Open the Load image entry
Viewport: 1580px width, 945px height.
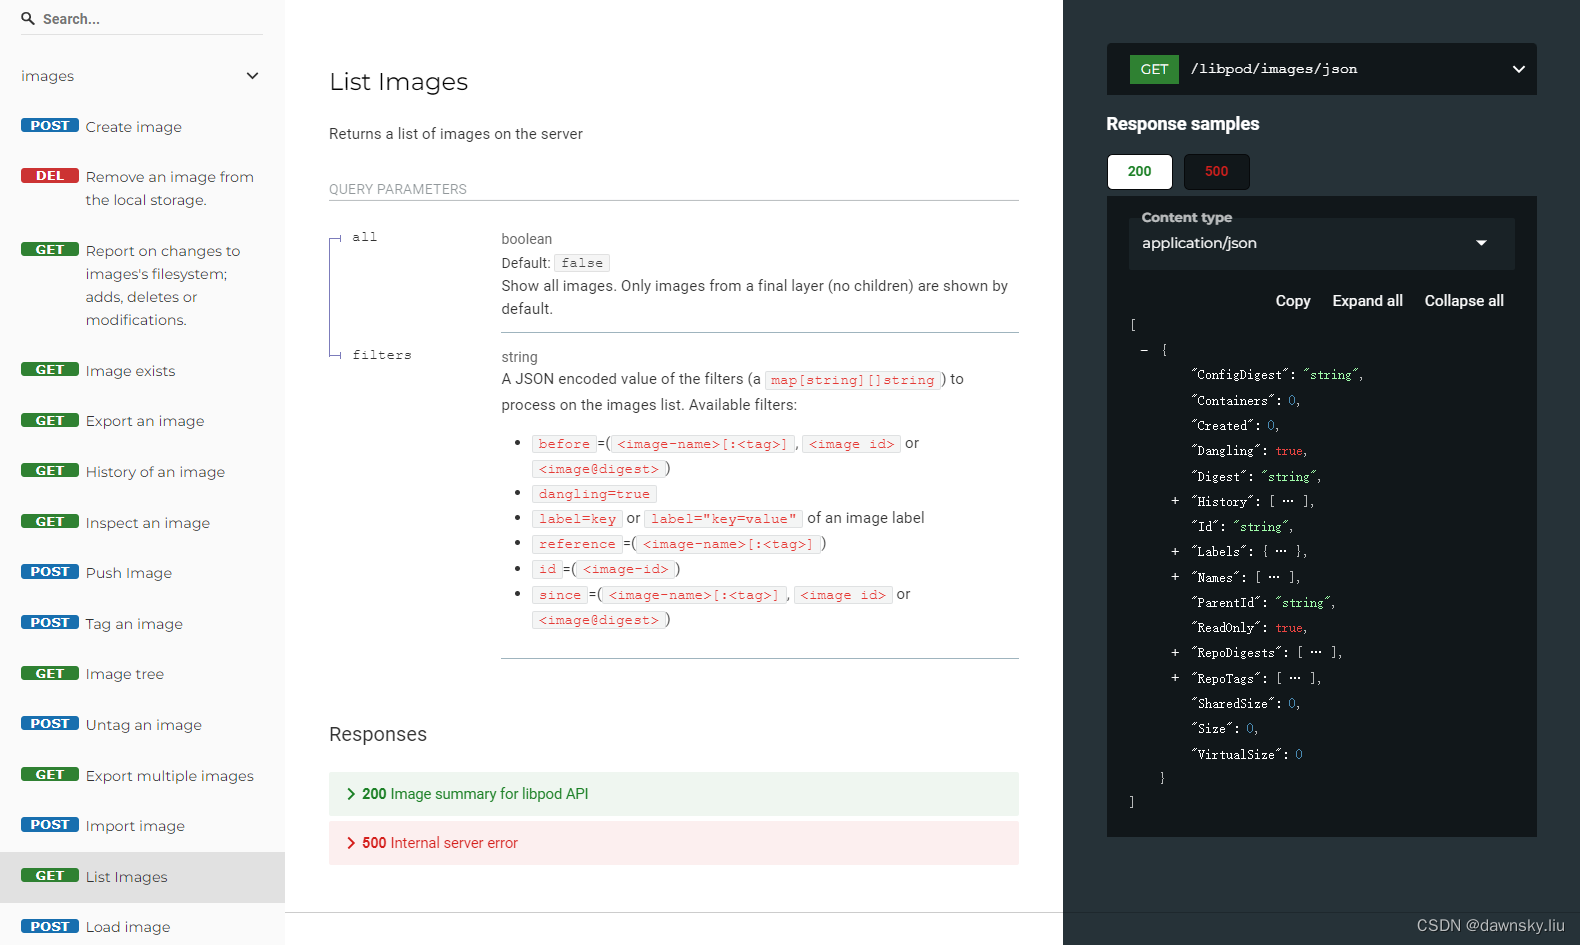coord(142,926)
